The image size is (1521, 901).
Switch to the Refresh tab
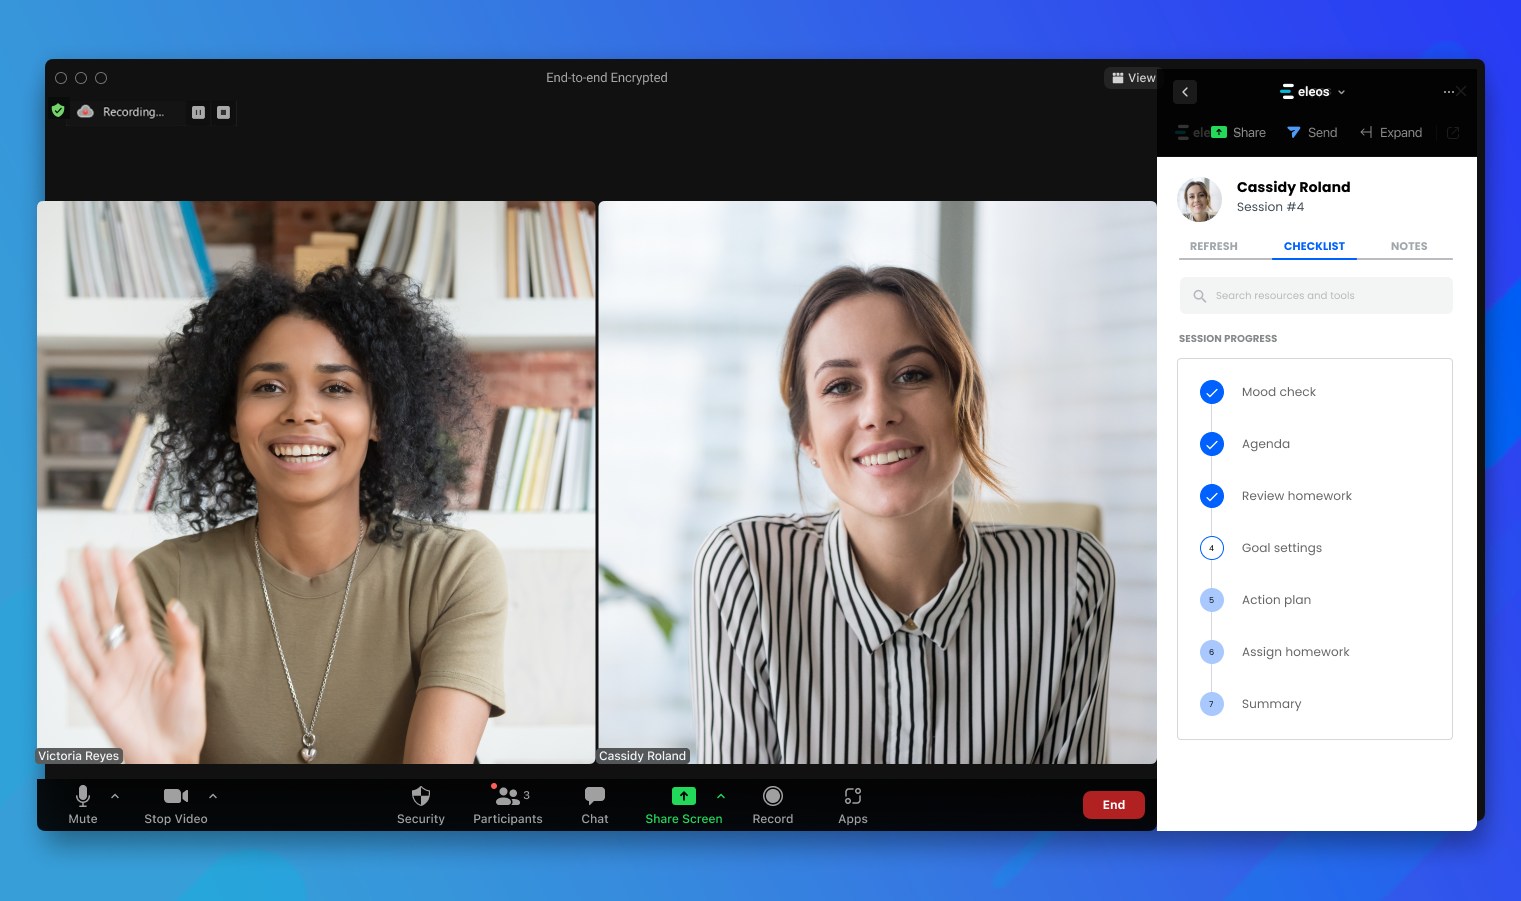click(x=1213, y=246)
